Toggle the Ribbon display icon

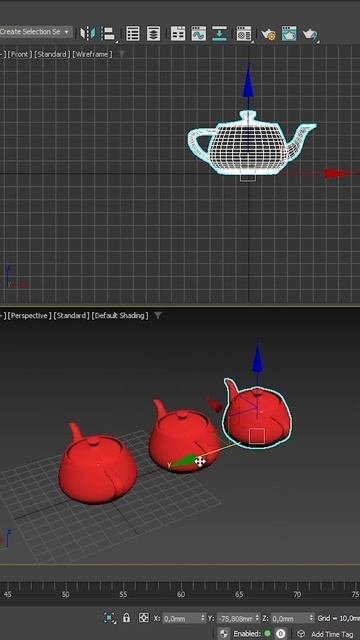tap(178, 33)
